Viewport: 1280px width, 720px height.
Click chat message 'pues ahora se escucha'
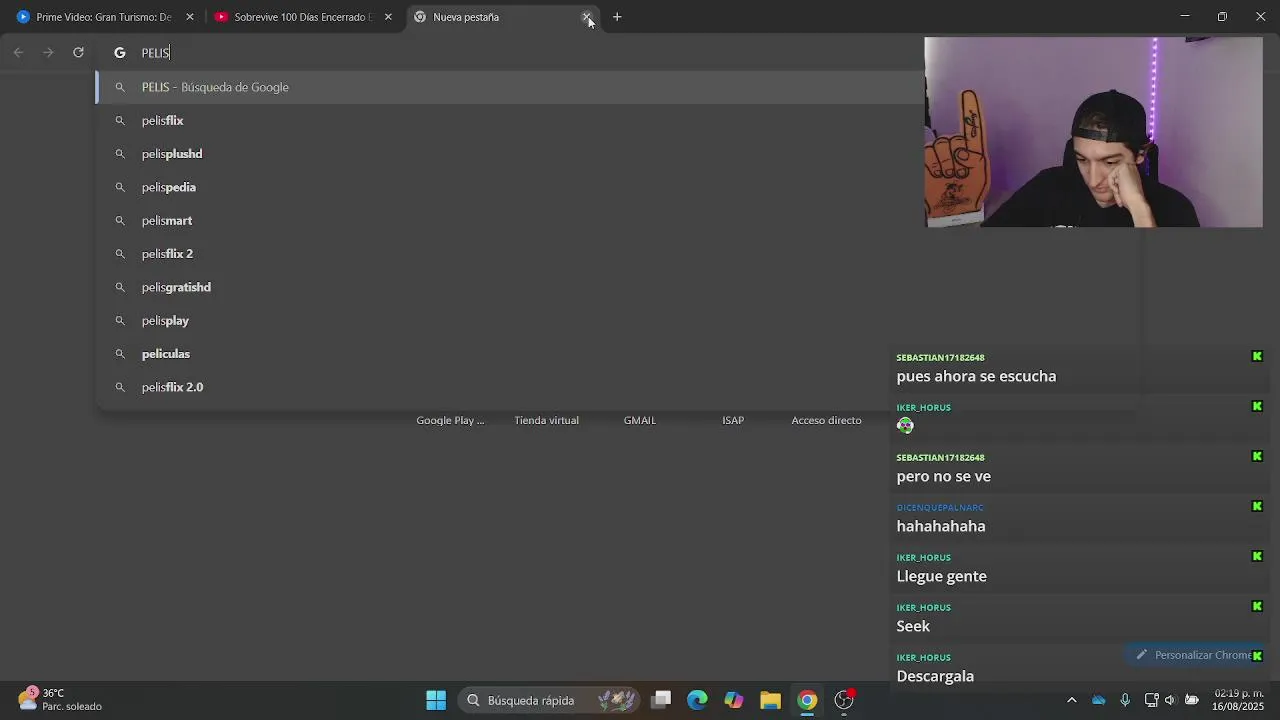976,376
